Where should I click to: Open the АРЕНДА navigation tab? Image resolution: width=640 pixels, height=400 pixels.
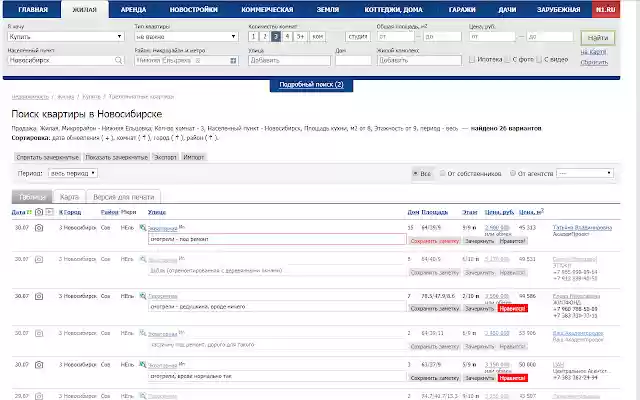coord(133,9)
